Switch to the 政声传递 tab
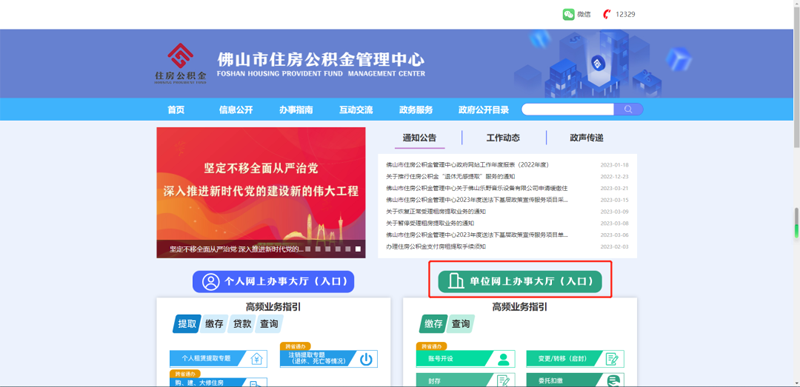The width and height of the screenshot is (800, 387). 587,138
